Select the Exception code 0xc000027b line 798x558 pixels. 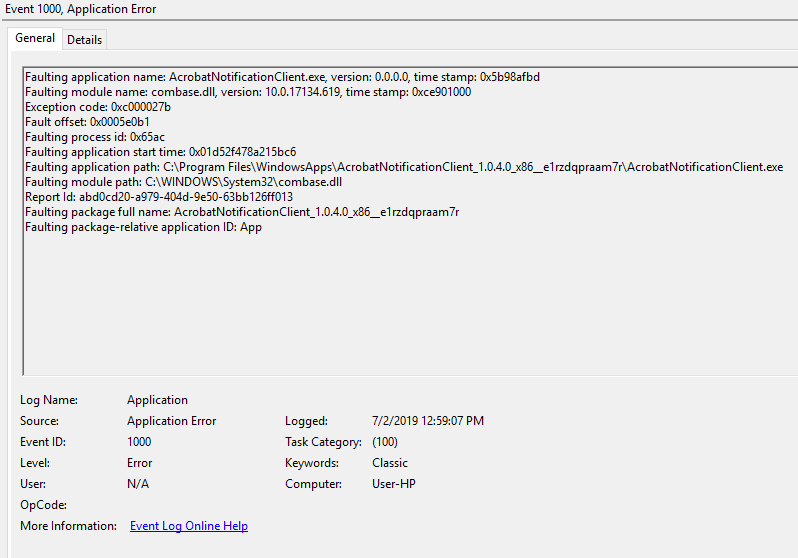98,107
